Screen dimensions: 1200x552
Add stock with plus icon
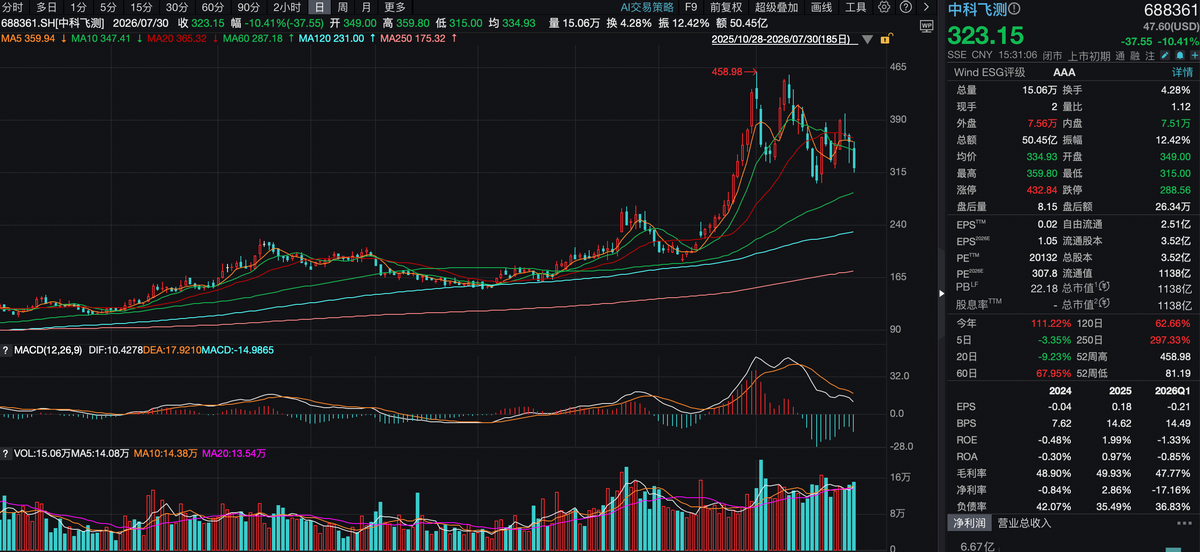1193,56
